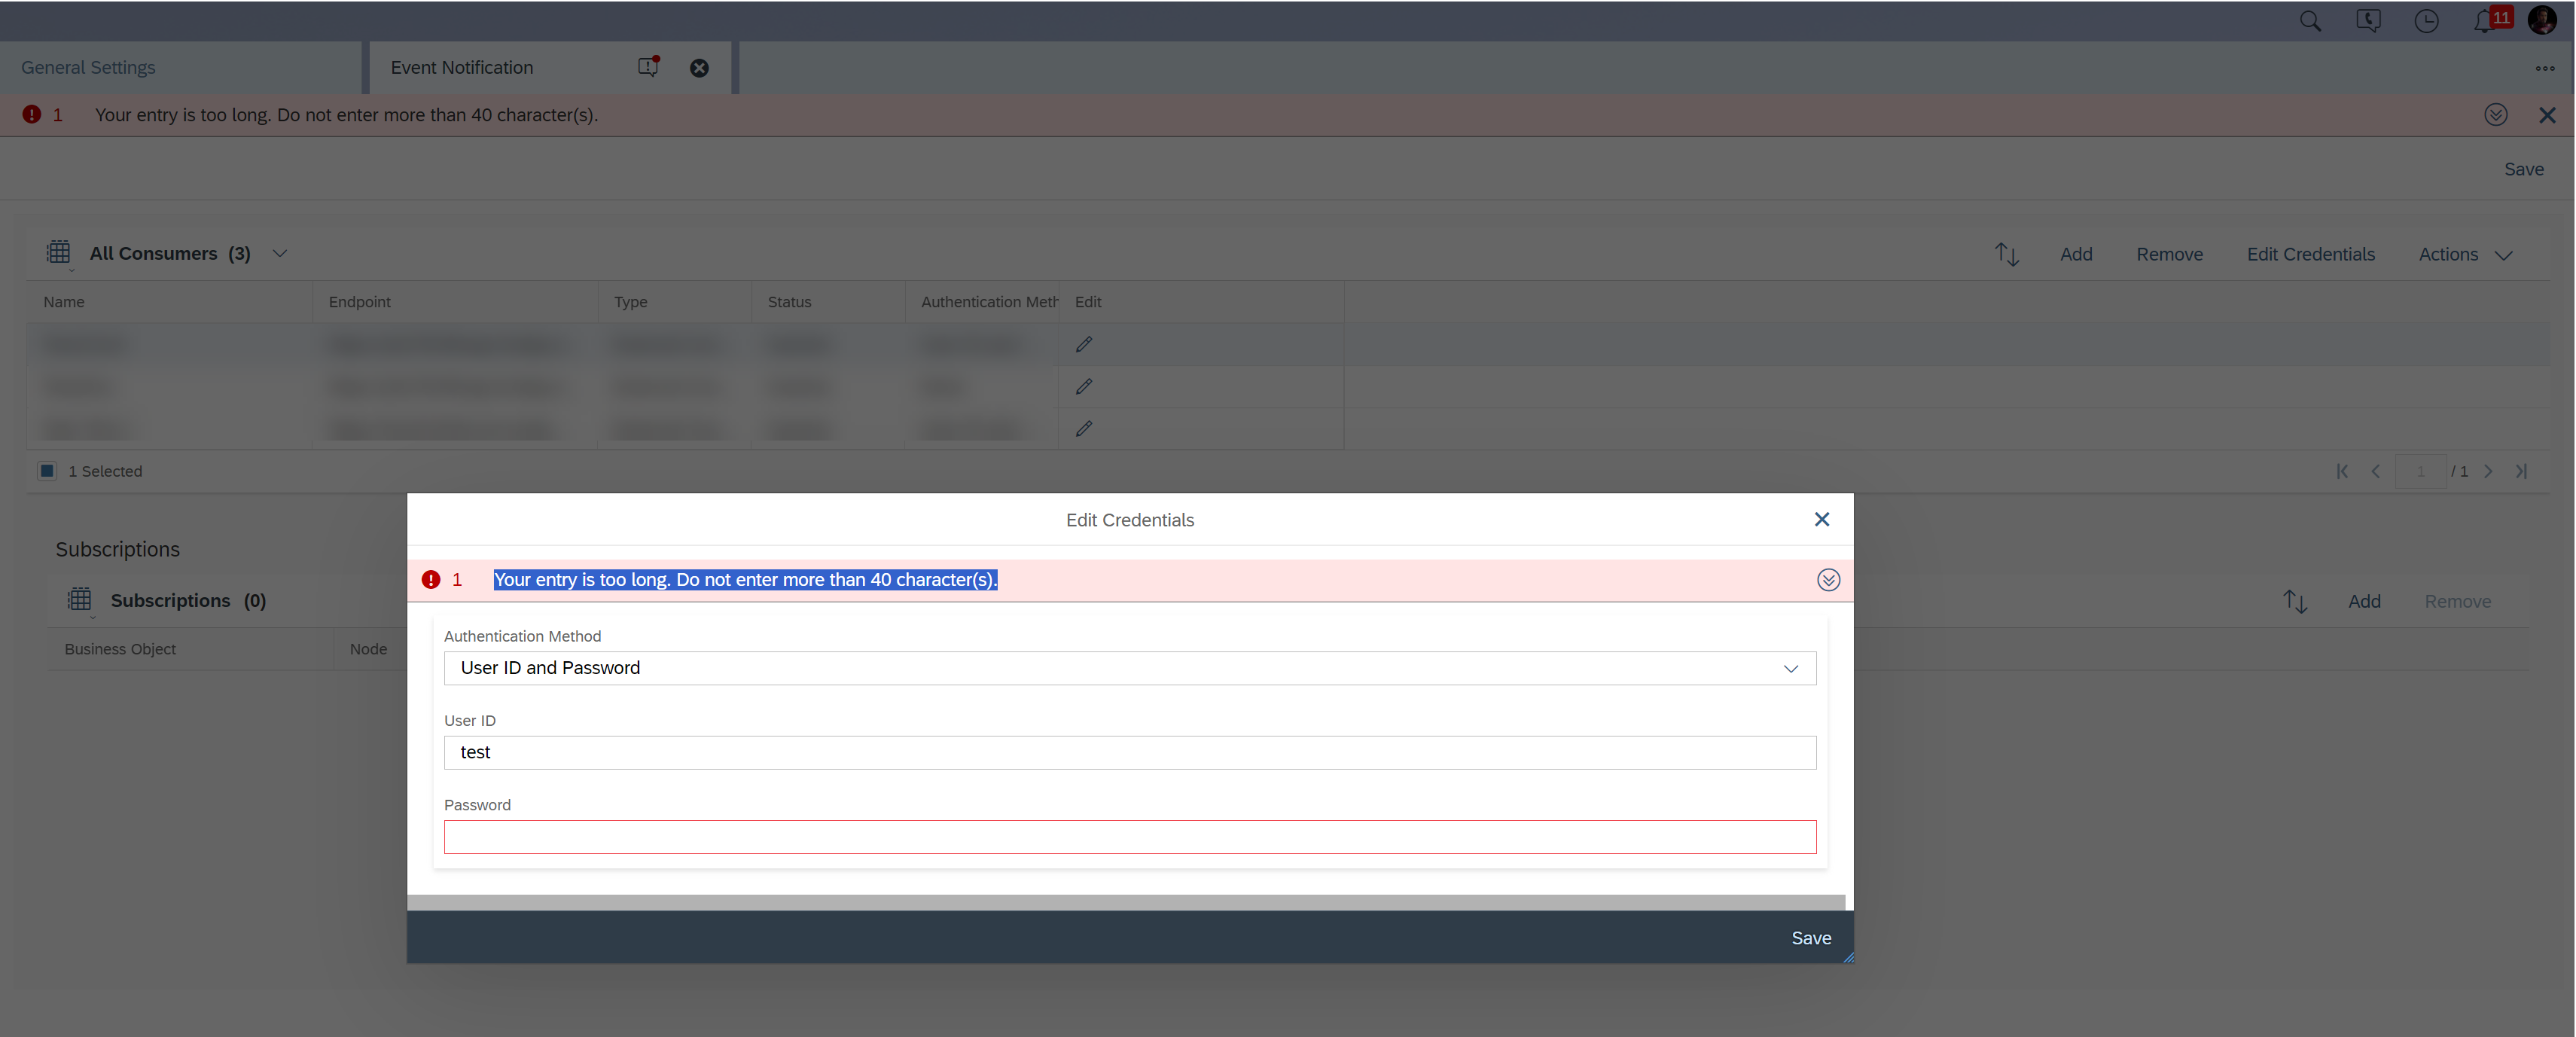The height and width of the screenshot is (1037, 2576).
Task: Click the dialog horizontal scrollbar
Action: pos(1125,902)
